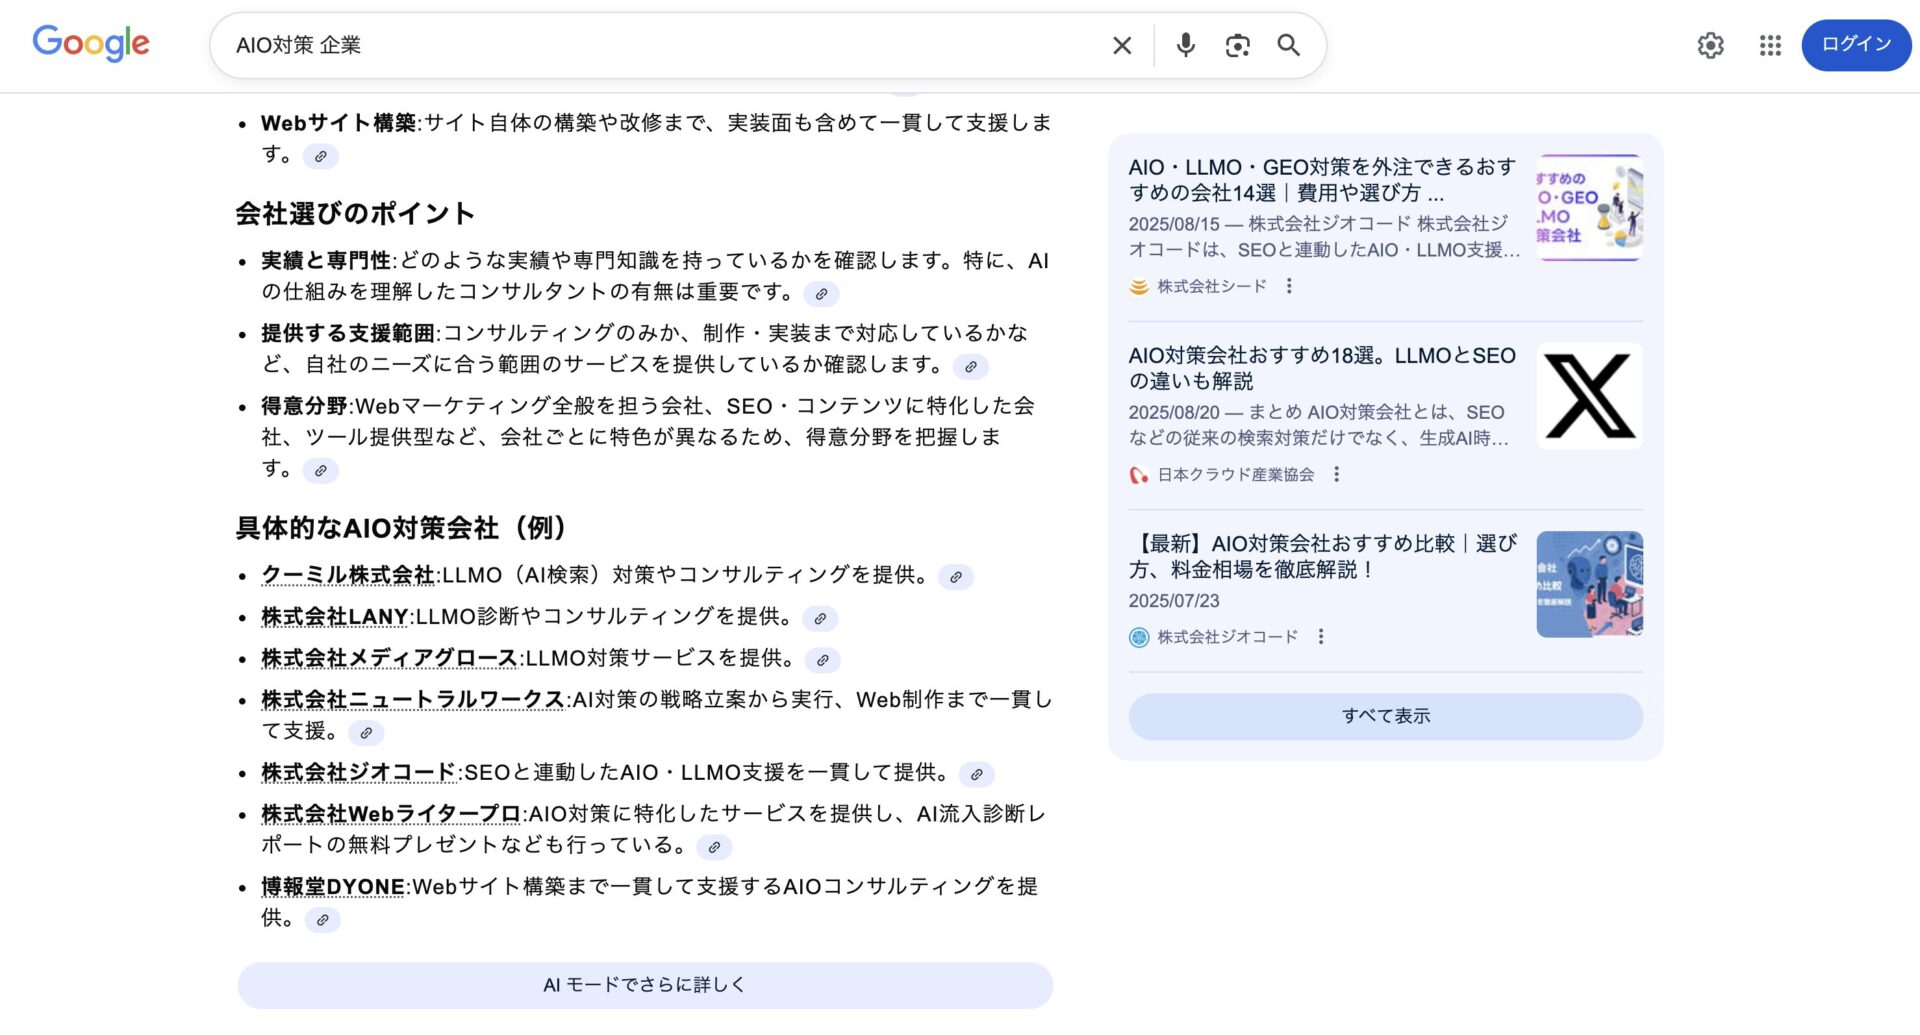Open 【最新】AIO対策会社おすすめ比較 article title
Image resolution: width=1920 pixels, height=1035 pixels.
pyautogui.click(x=1322, y=556)
